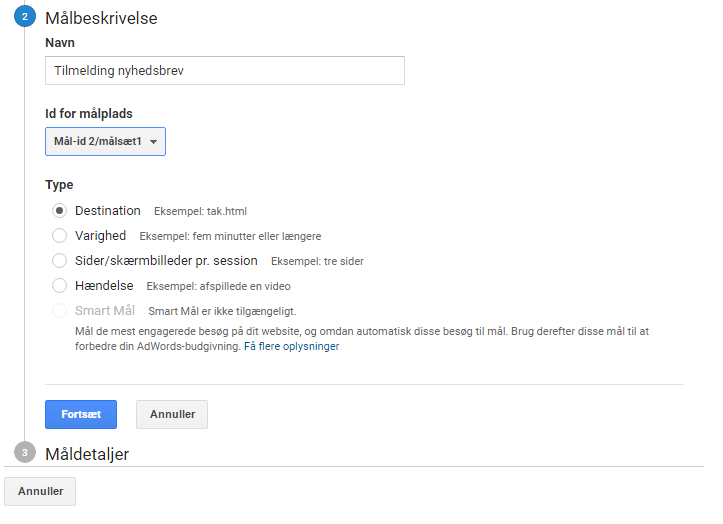This screenshot has width=723, height=524.
Task: Click the Sider/skærmbilleder pr. session label
Action: point(166,261)
